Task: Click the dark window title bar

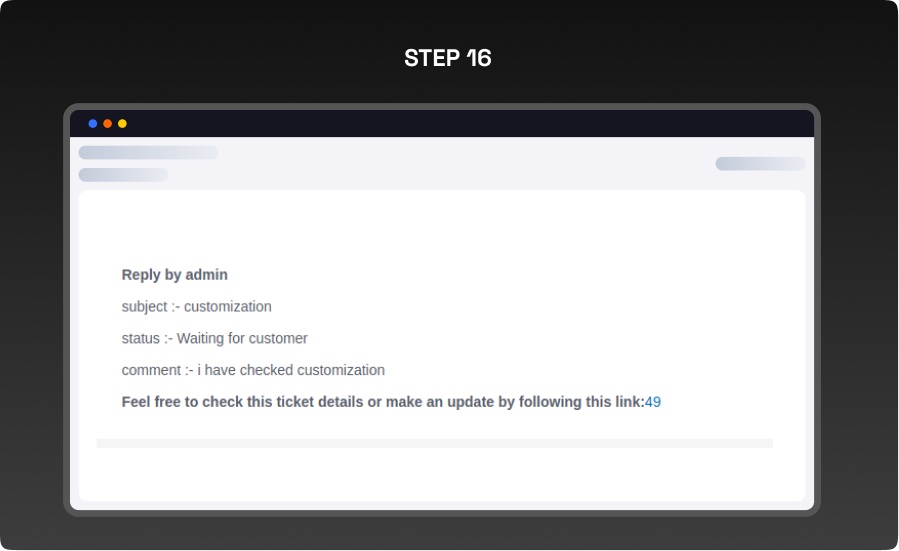Action: 450,124
